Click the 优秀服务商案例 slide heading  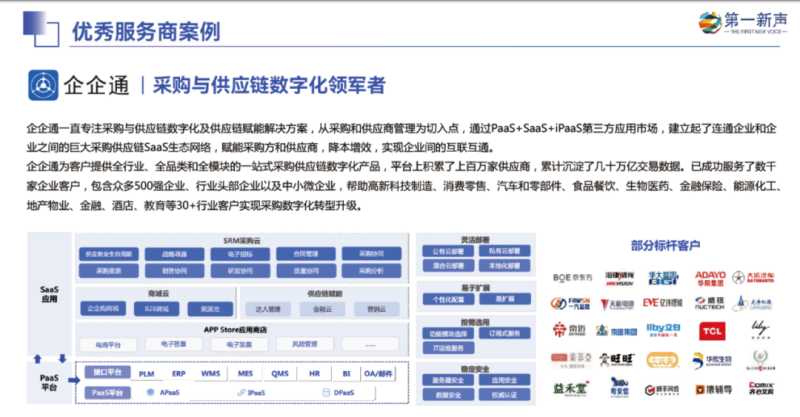tap(145, 32)
